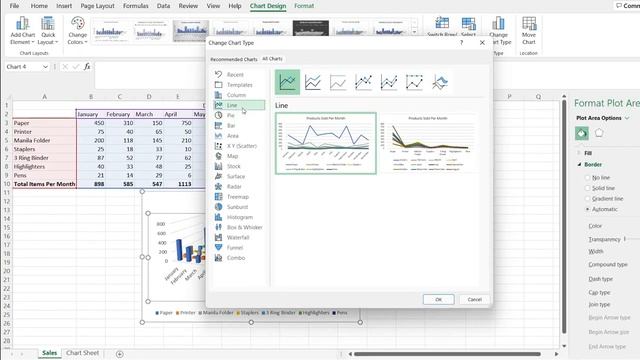Select the first line chart preview thumbnail
Image resolution: width=640 pixels, height=360 pixels.
[x=326, y=143]
